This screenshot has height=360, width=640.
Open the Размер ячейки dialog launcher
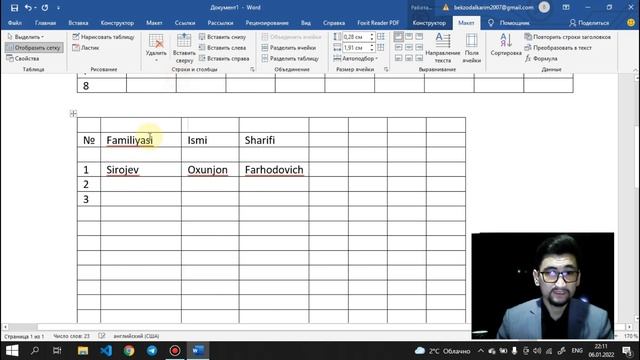386,70
